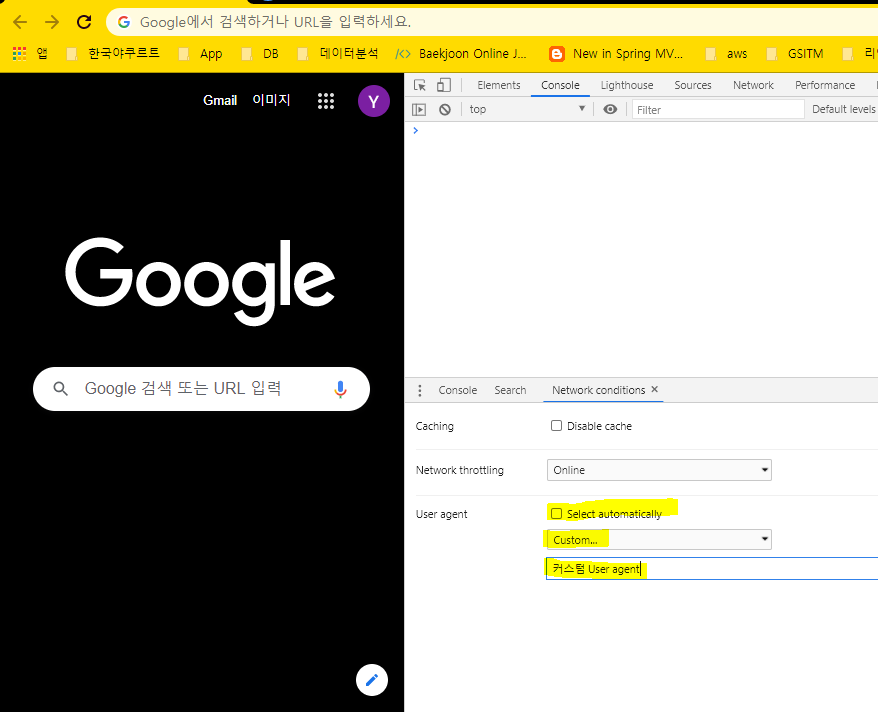The image size is (878, 712).
Task: Open the Google apps grid launcher
Action: tap(326, 101)
